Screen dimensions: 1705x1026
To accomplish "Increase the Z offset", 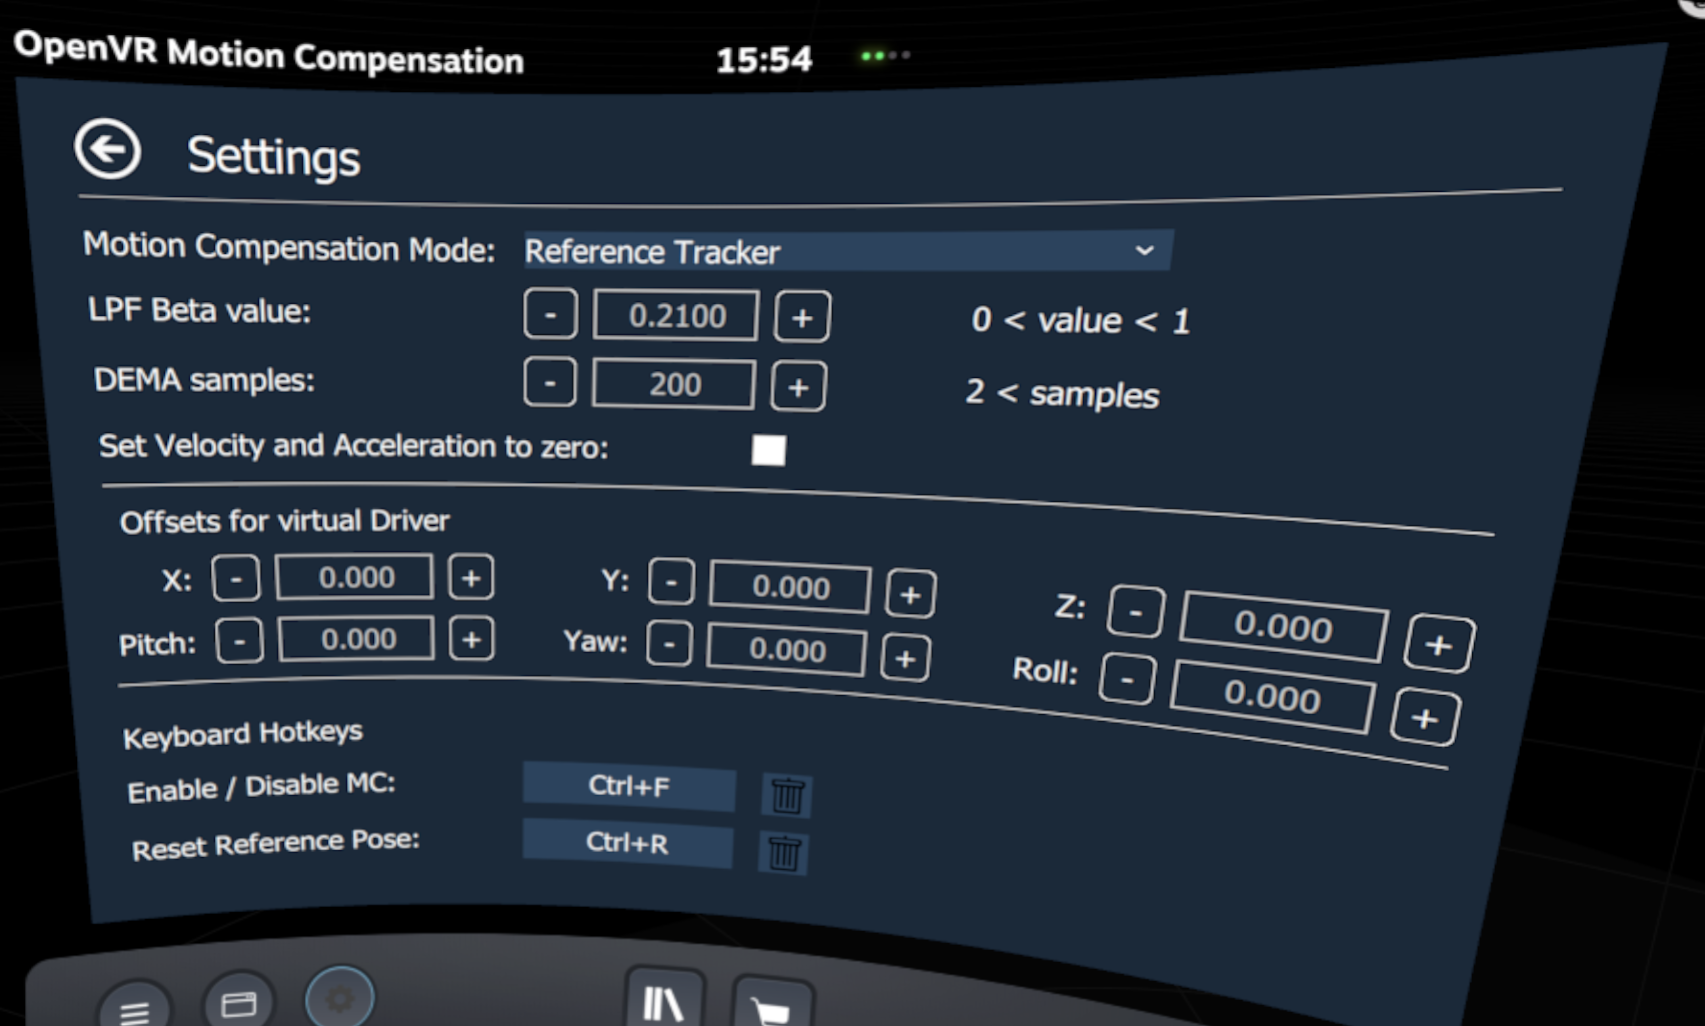I will tap(1438, 644).
